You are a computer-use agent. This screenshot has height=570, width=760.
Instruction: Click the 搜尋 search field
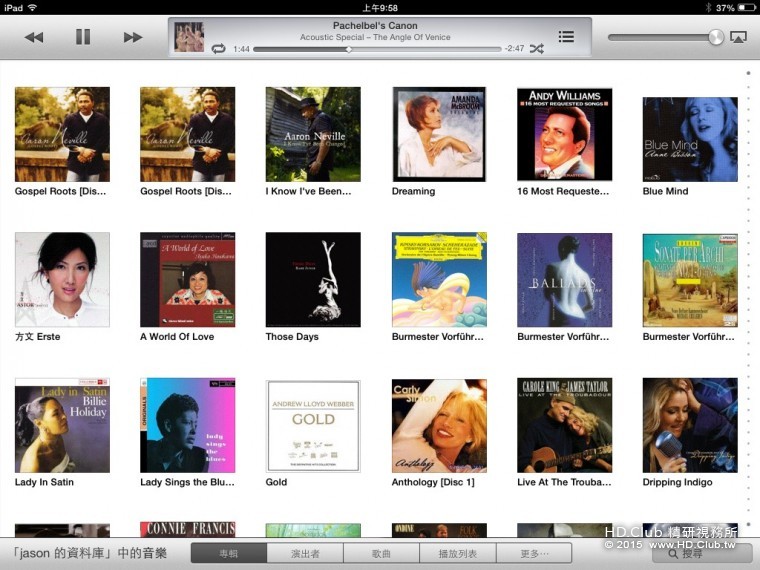click(700, 553)
